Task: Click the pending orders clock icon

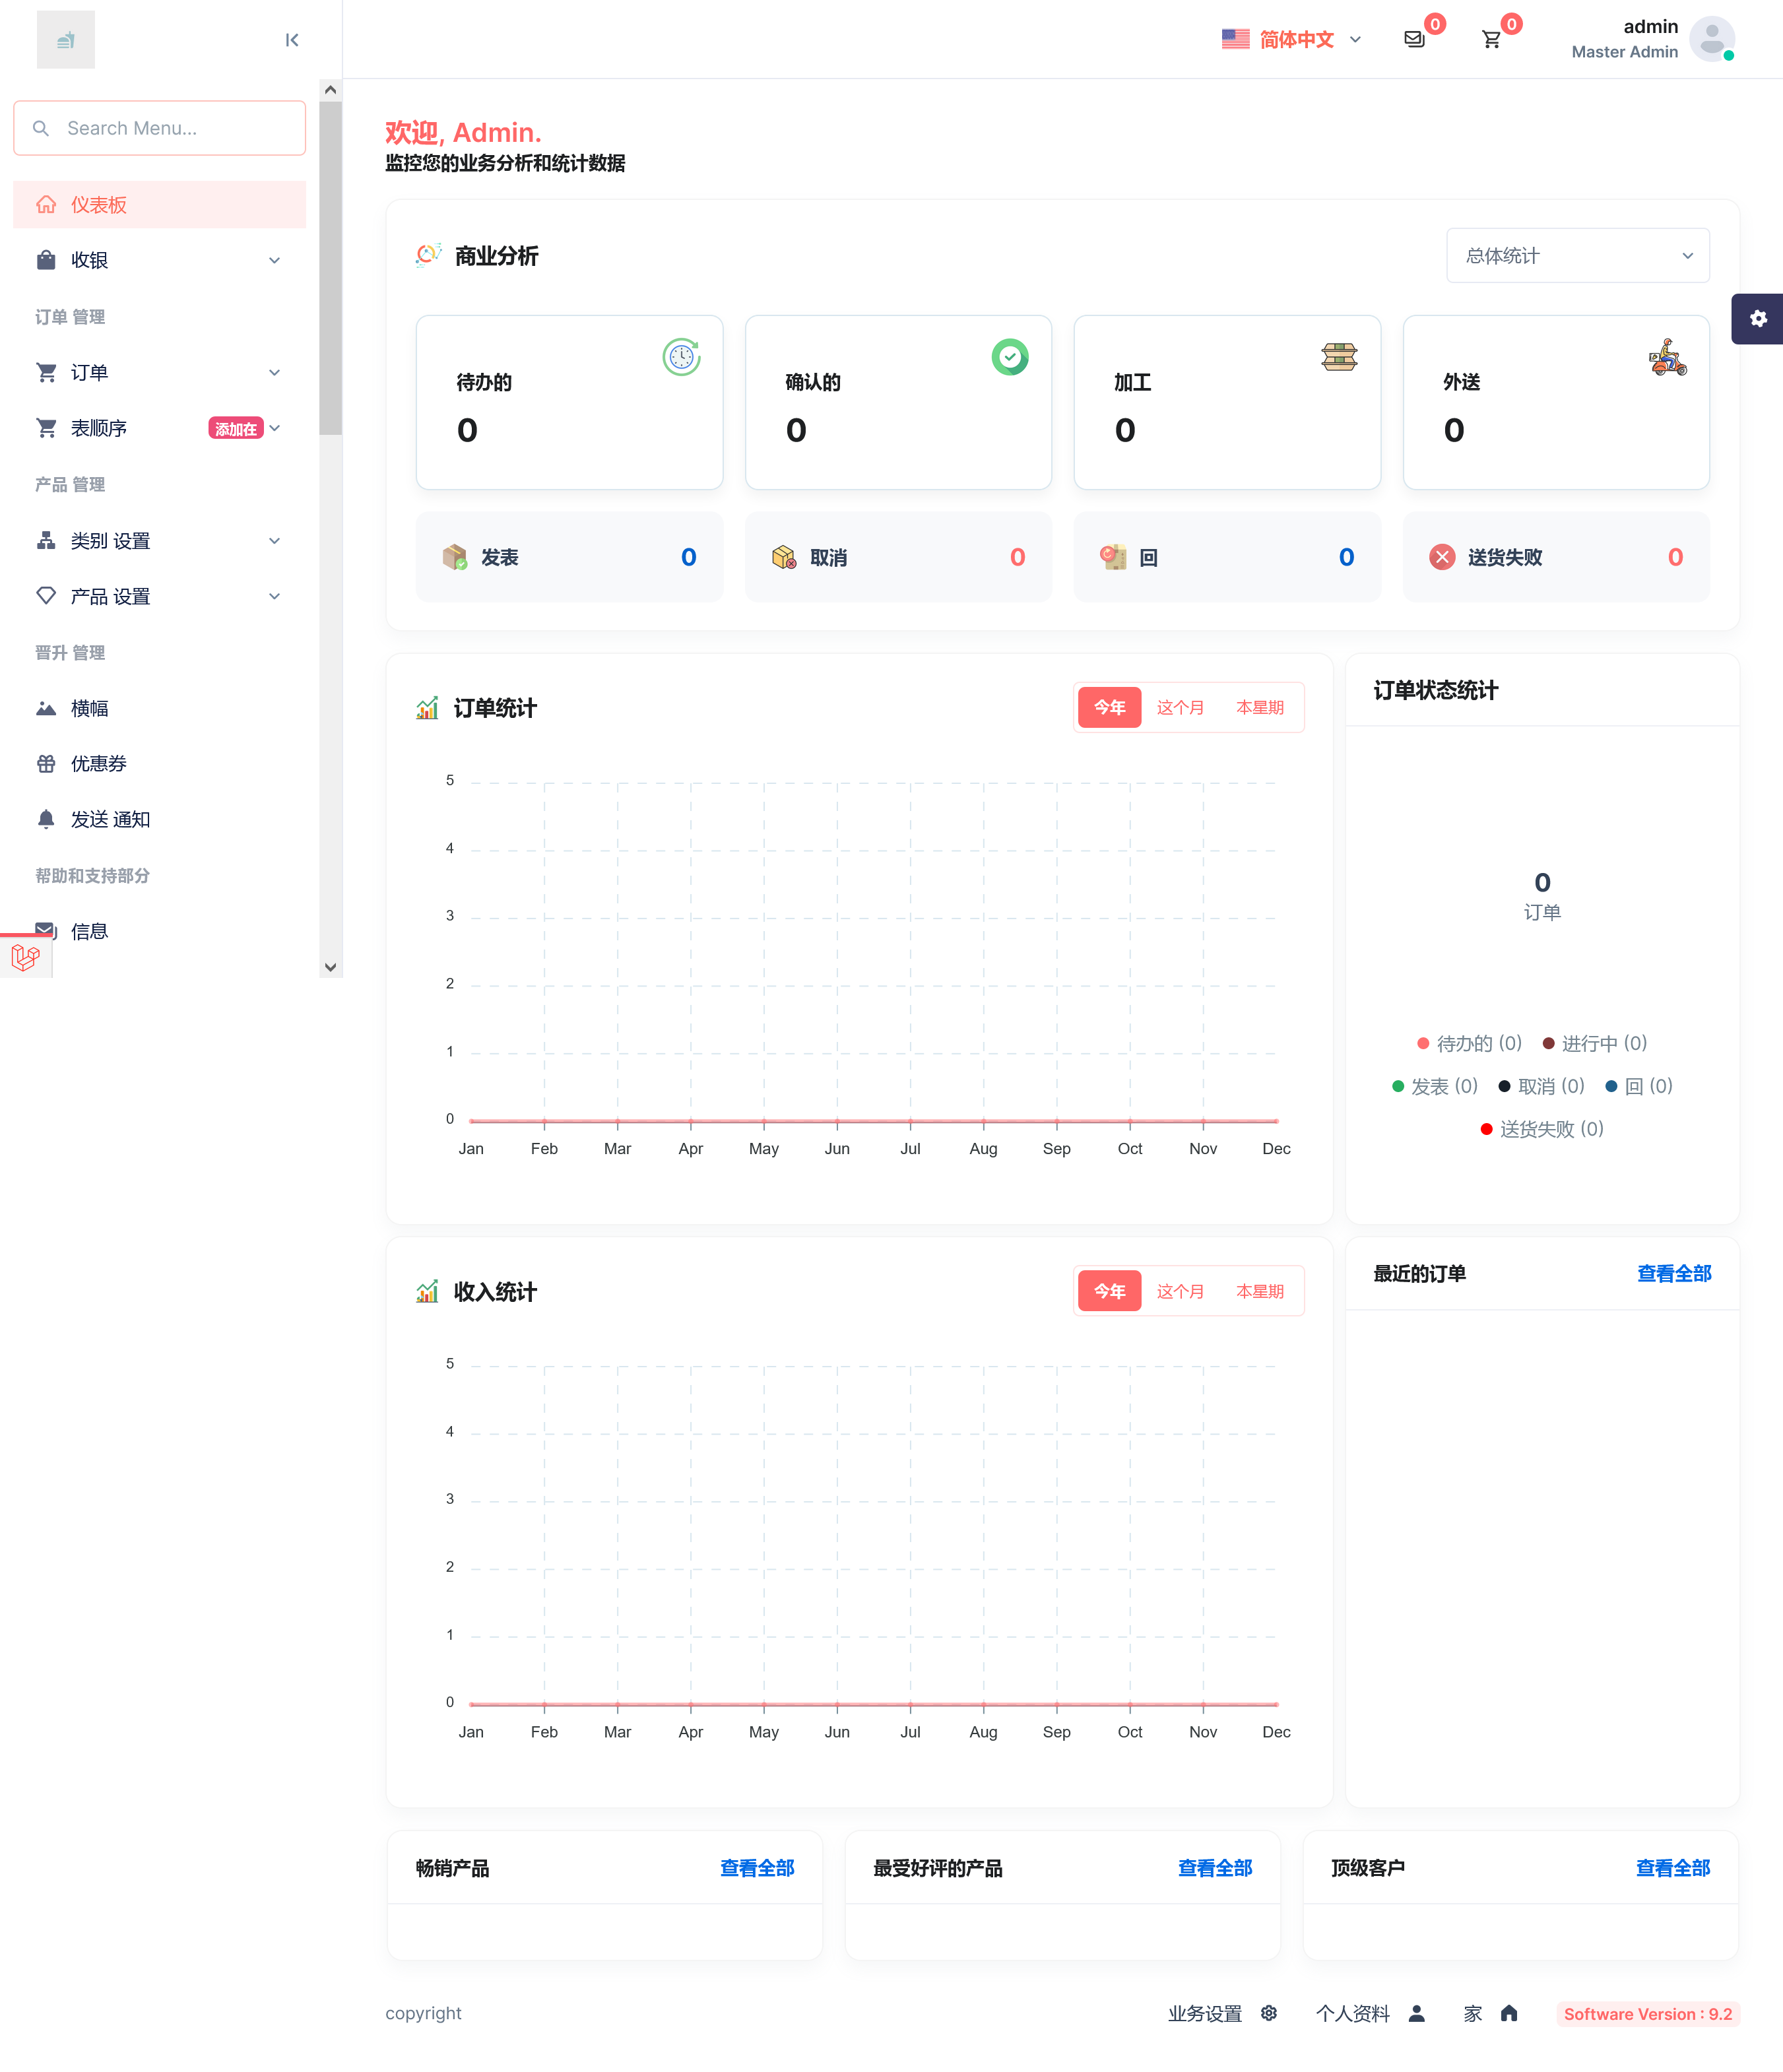Action: (x=682, y=357)
